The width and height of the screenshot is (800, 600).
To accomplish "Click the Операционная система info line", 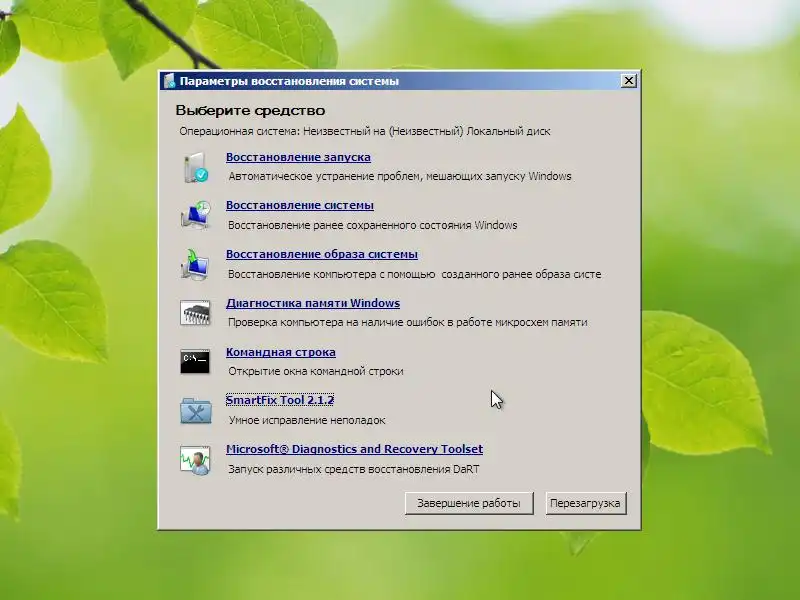I will 365,131.
